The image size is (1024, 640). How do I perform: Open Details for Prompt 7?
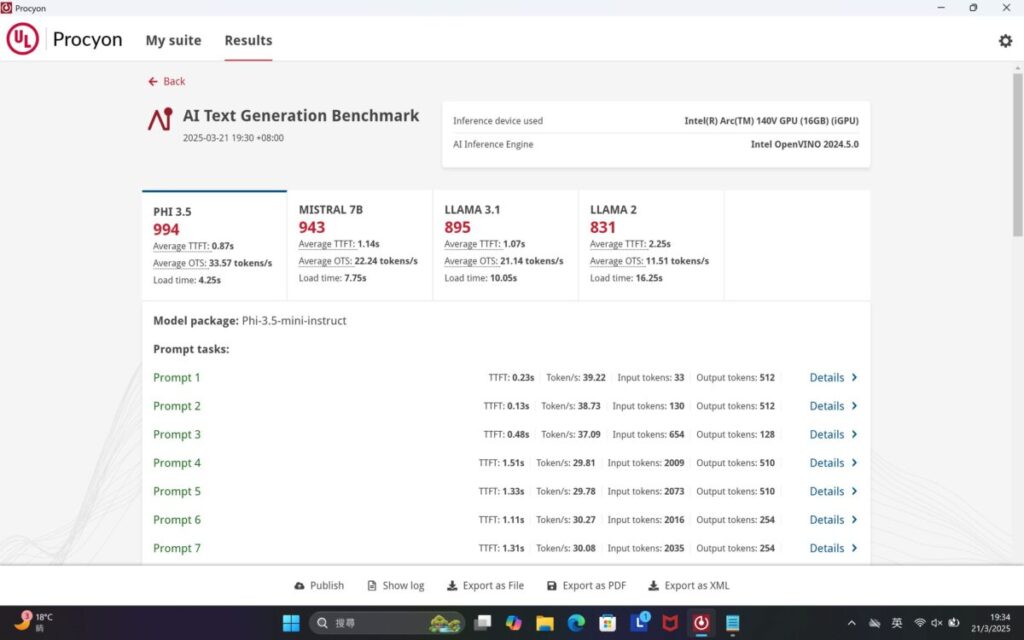pyautogui.click(x=833, y=549)
